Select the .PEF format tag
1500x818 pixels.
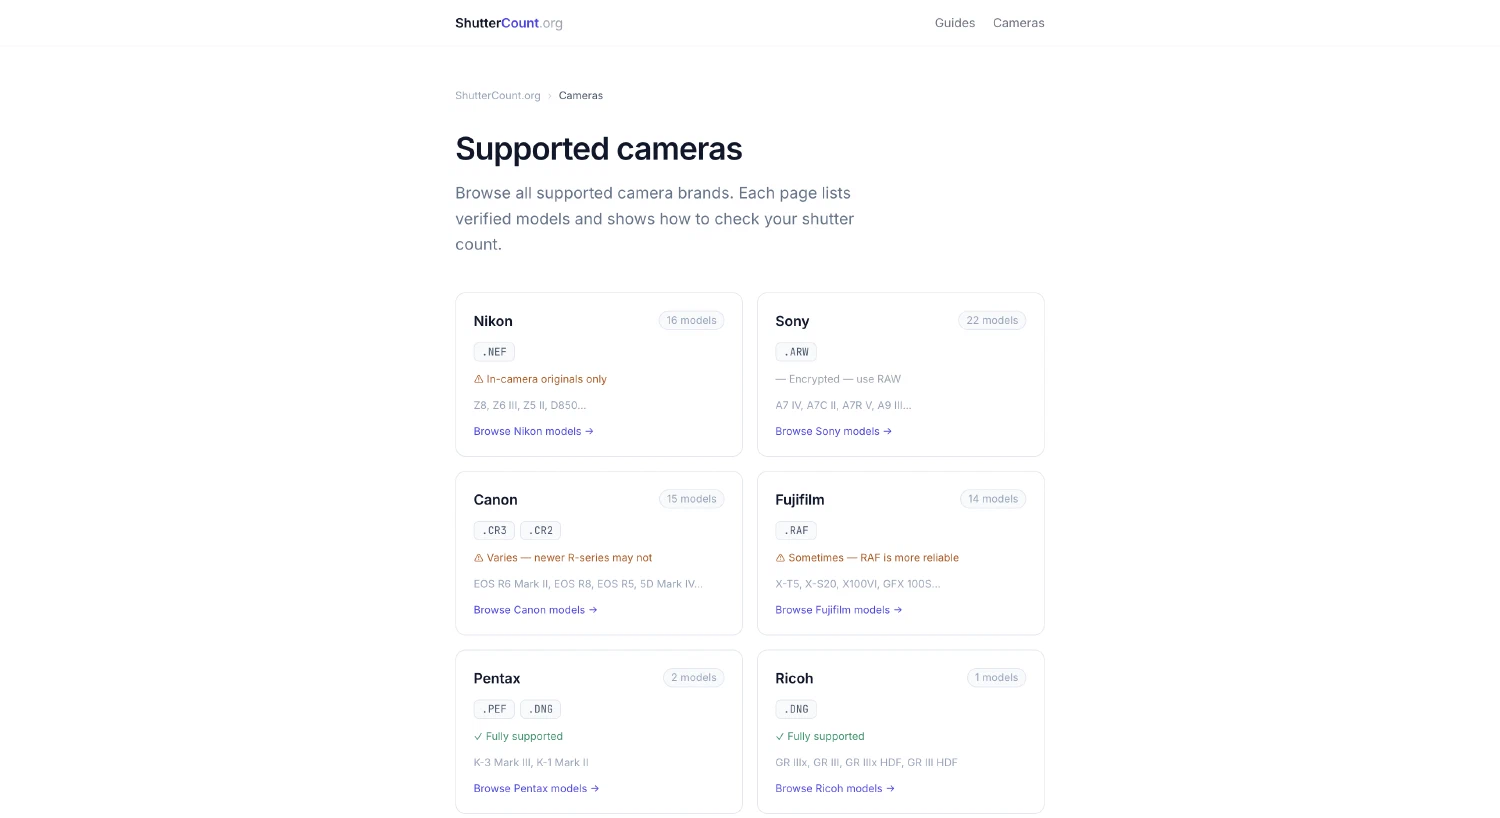pos(494,709)
